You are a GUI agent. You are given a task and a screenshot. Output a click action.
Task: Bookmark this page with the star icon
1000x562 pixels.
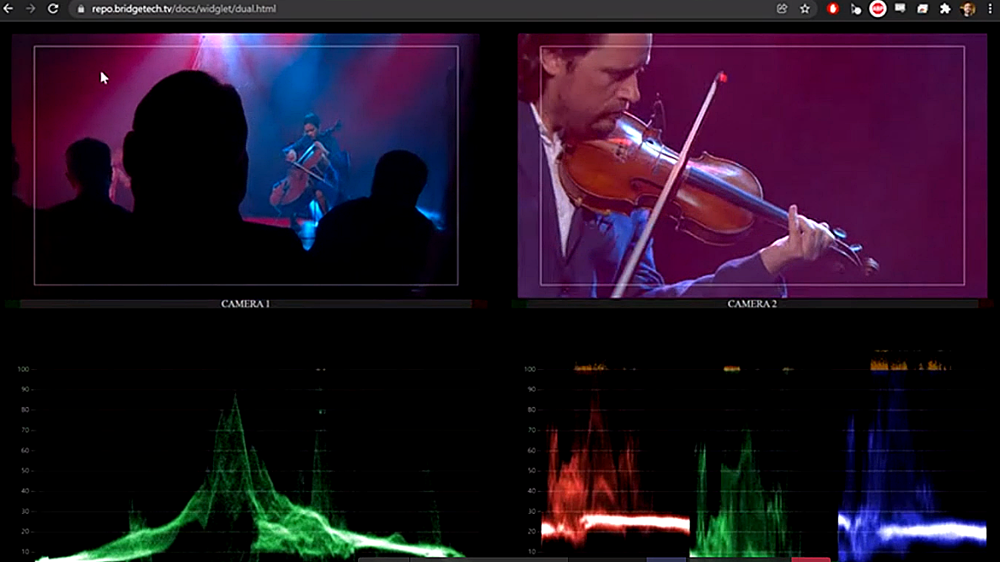pyautogui.click(x=805, y=9)
